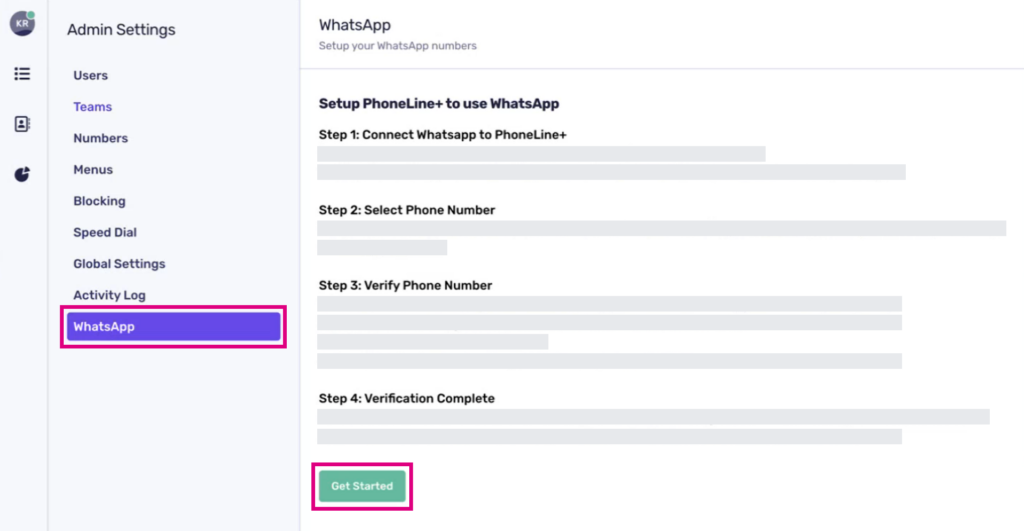Click the Step 4 Verification Complete heading
The width and height of the screenshot is (1024, 531).
coord(406,398)
